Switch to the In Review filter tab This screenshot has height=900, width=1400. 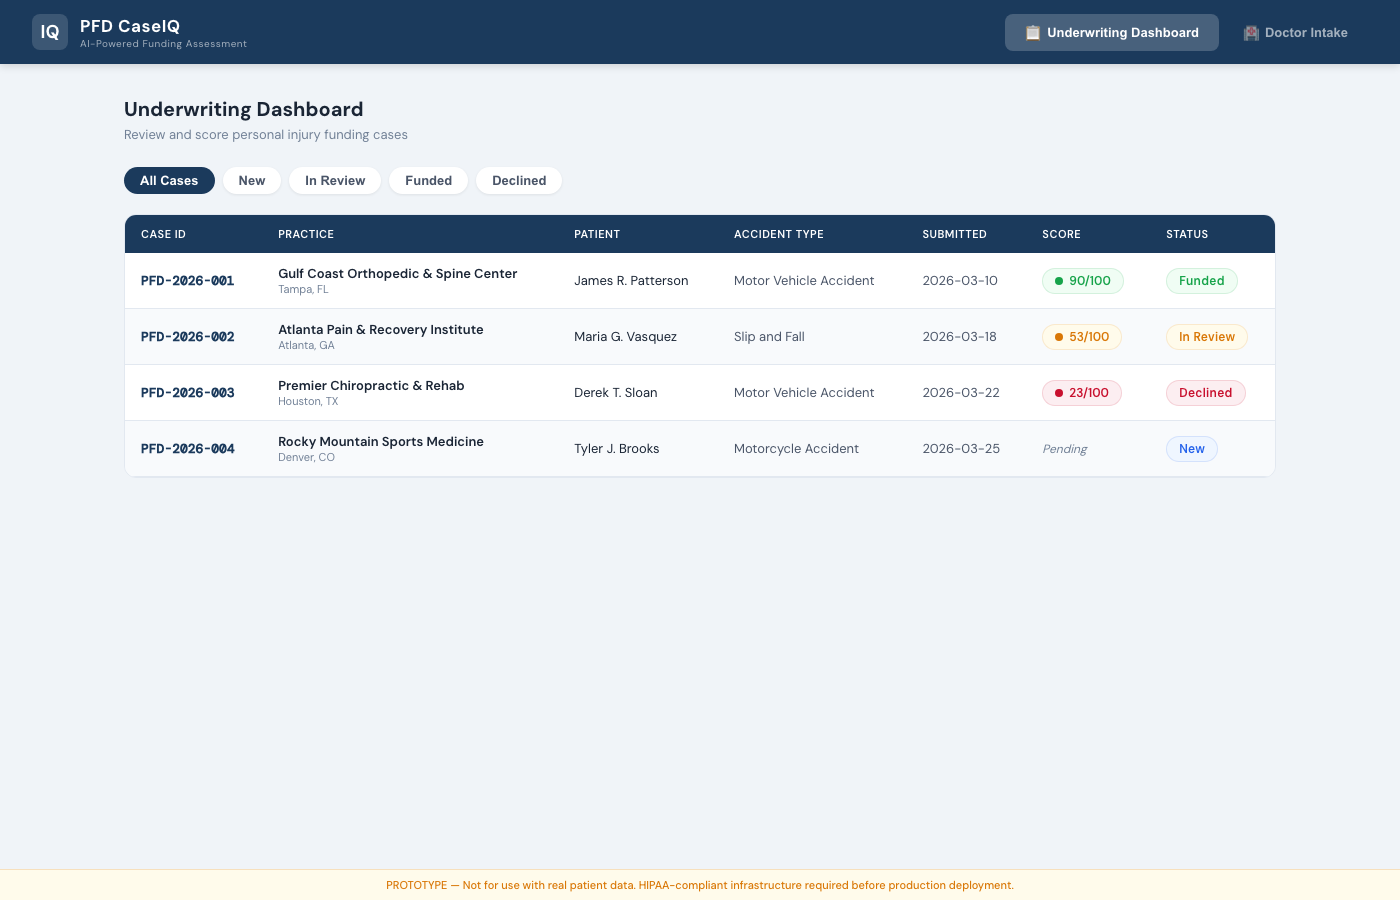coord(334,180)
